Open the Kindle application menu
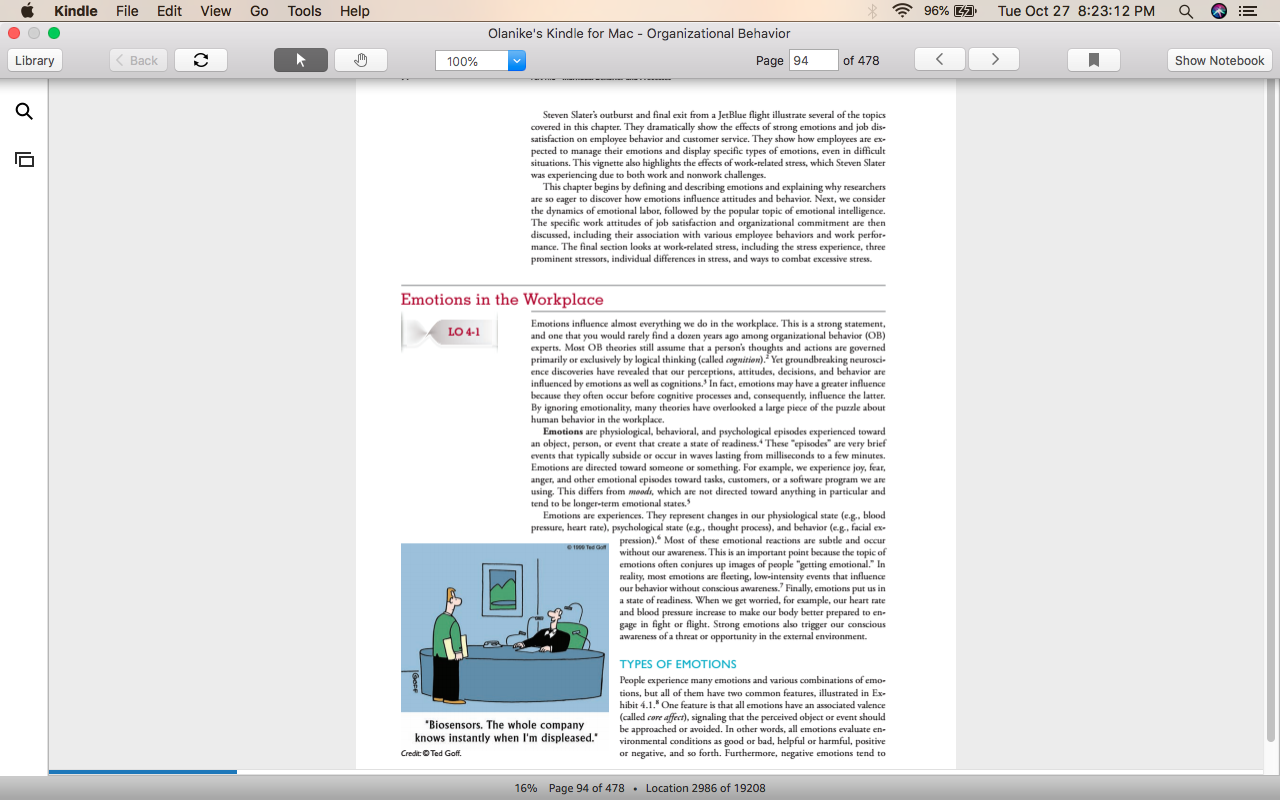 point(75,11)
